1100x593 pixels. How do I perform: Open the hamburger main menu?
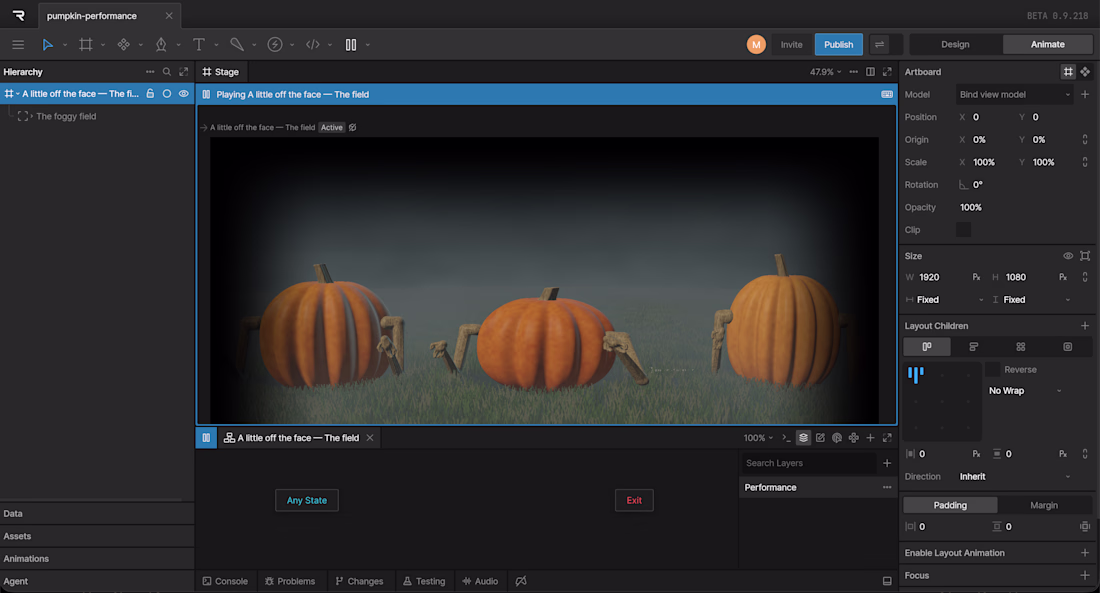18,45
